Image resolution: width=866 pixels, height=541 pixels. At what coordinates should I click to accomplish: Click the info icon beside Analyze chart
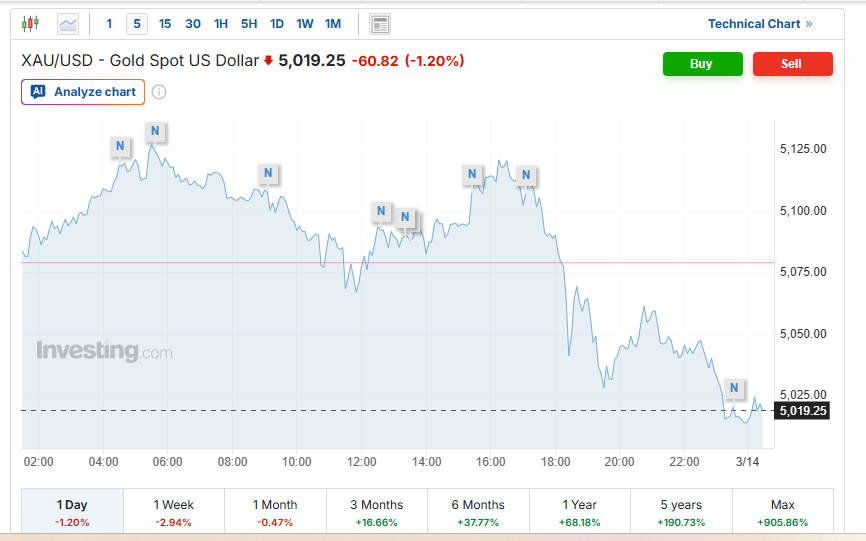pyautogui.click(x=159, y=92)
